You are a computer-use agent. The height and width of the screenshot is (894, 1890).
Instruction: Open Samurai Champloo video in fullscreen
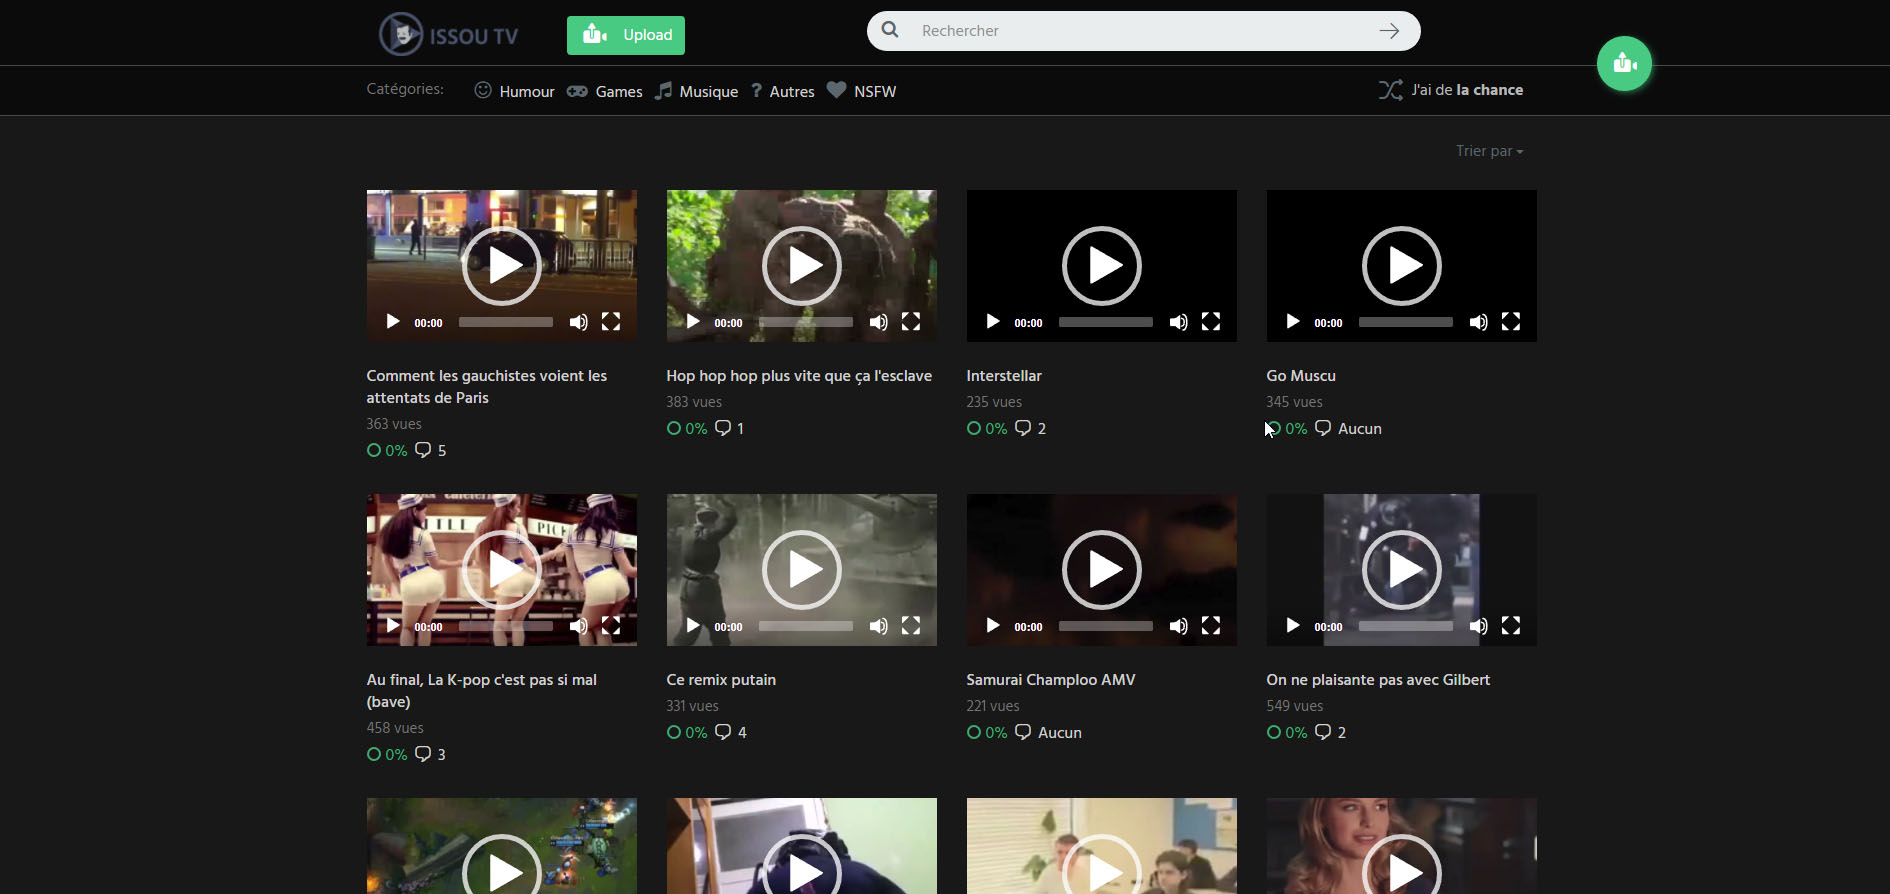[1211, 626]
